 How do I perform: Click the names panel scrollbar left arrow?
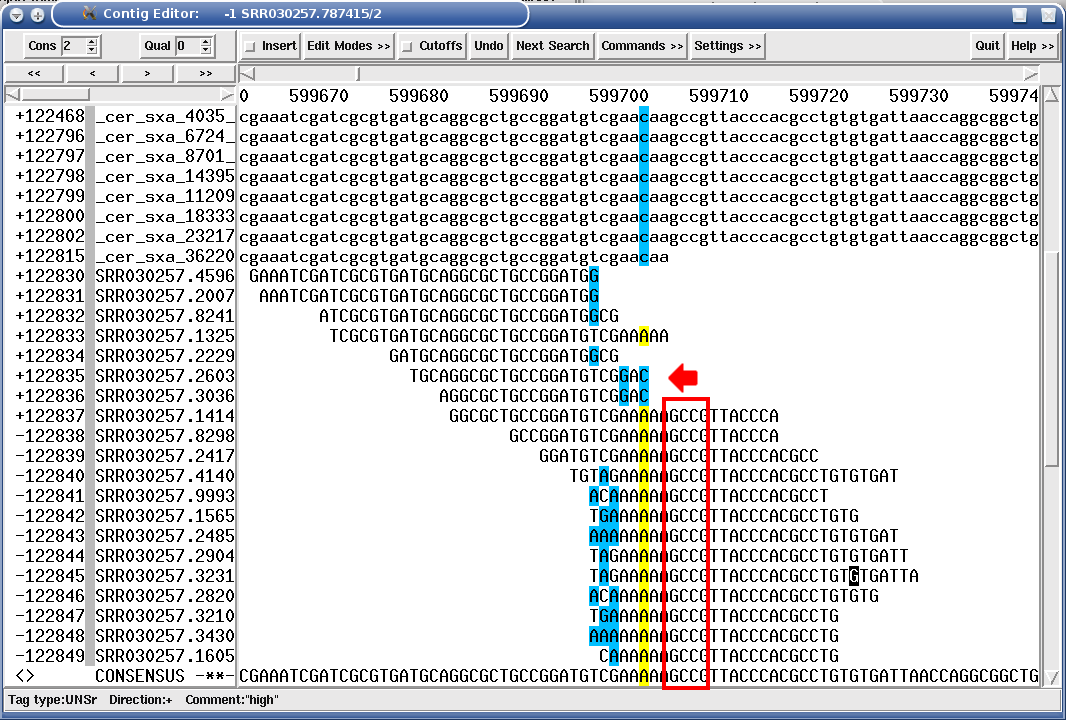click(12, 95)
